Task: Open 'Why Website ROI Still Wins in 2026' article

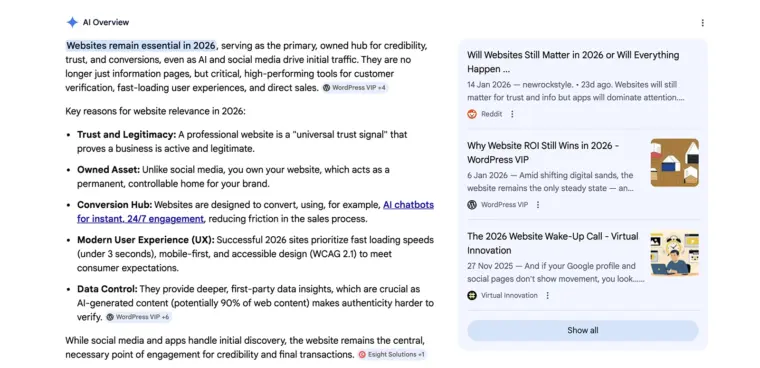Action: coord(543,153)
